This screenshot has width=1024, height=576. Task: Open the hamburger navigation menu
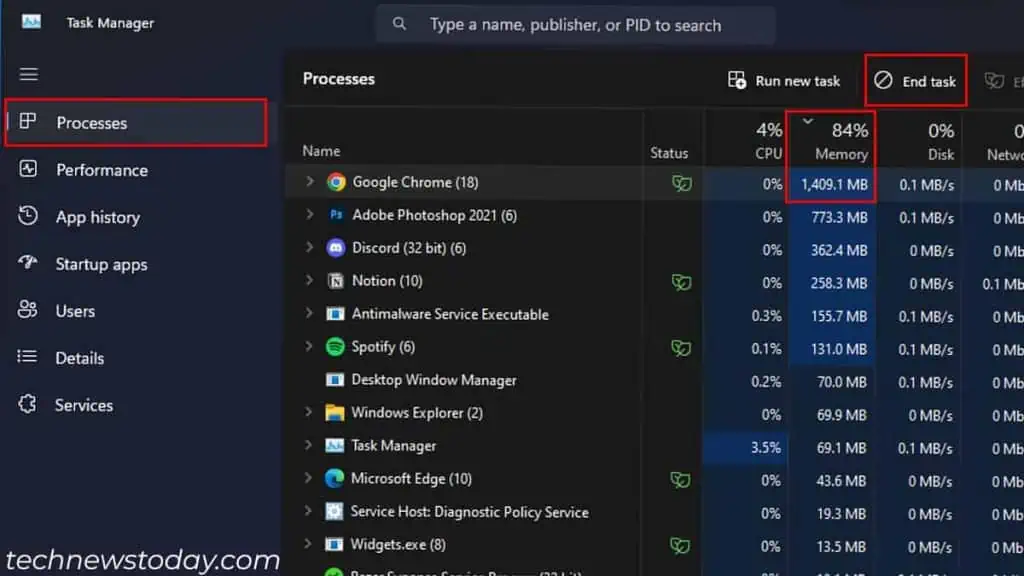pos(28,74)
